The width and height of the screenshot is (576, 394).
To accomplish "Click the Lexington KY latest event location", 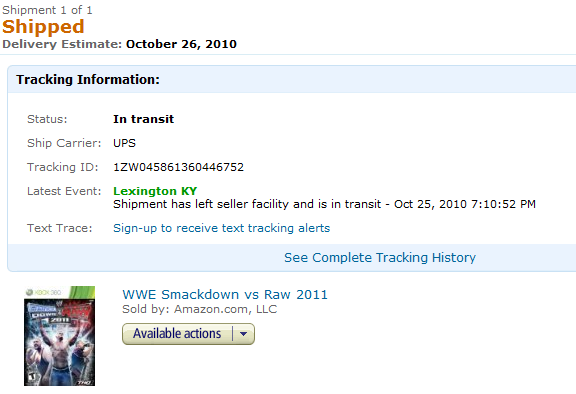I will tap(155, 191).
